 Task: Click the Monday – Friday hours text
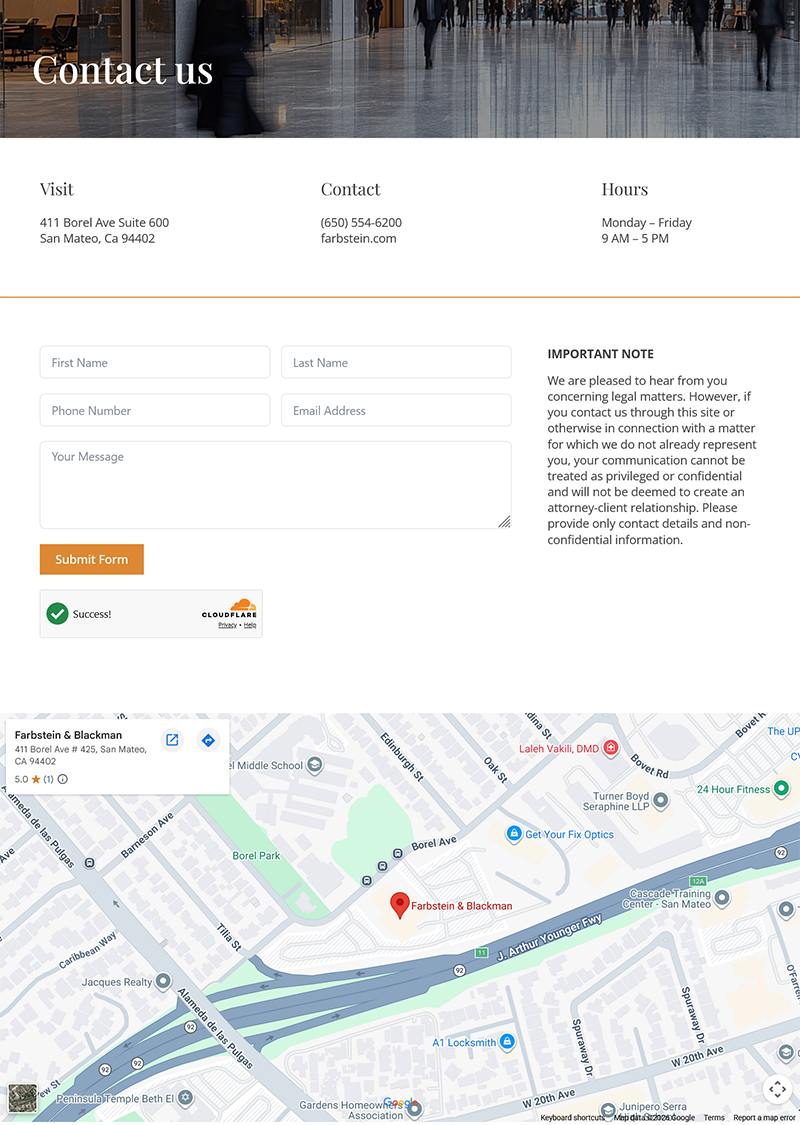point(646,222)
